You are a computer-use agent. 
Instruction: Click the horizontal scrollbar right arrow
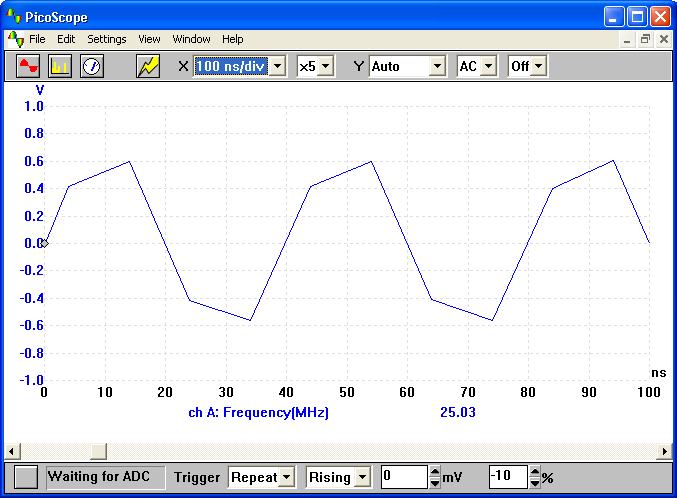(x=664, y=452)
